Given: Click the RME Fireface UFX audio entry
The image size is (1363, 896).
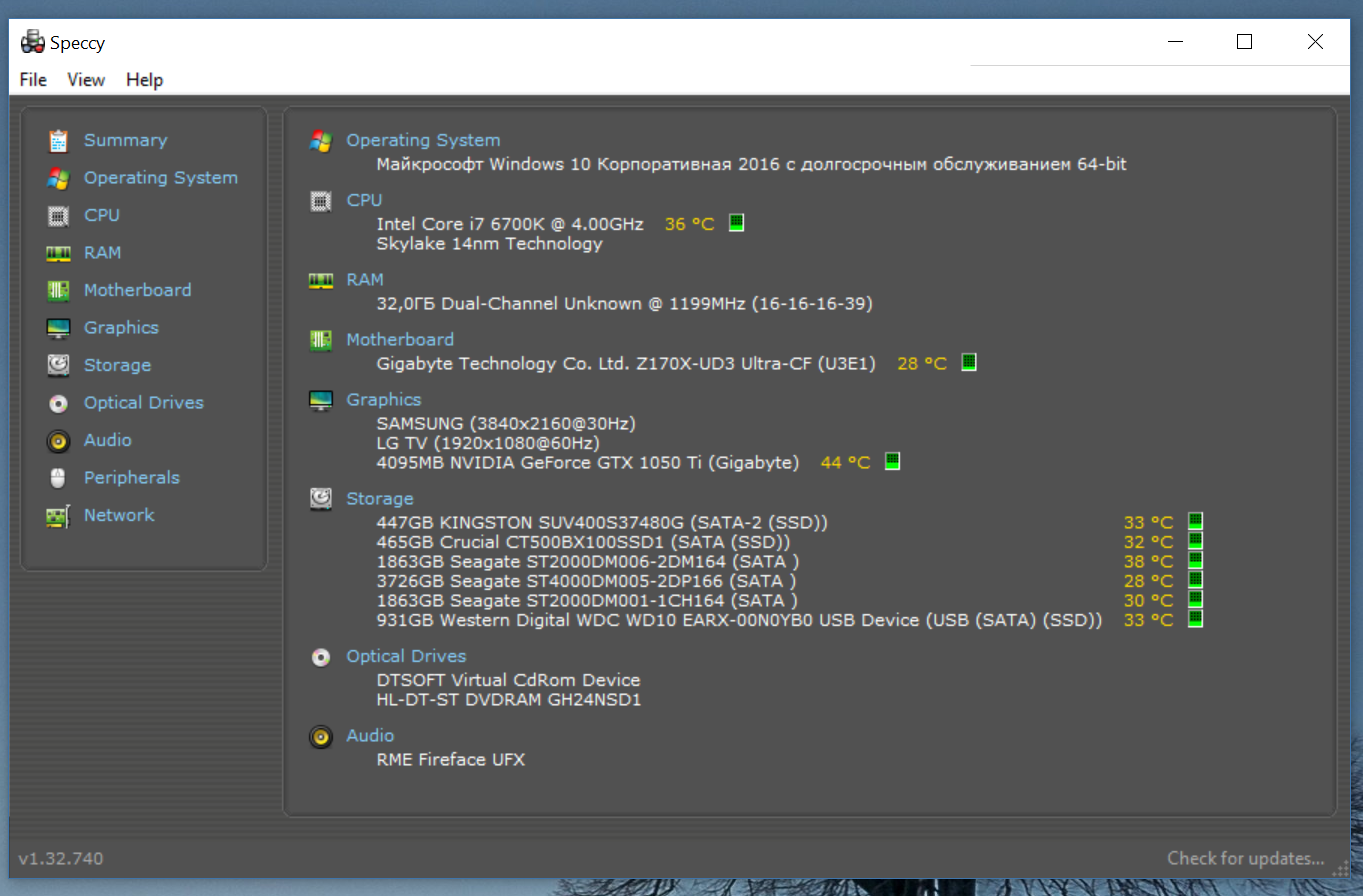Looking at the screenshot, I should point(451,760).
